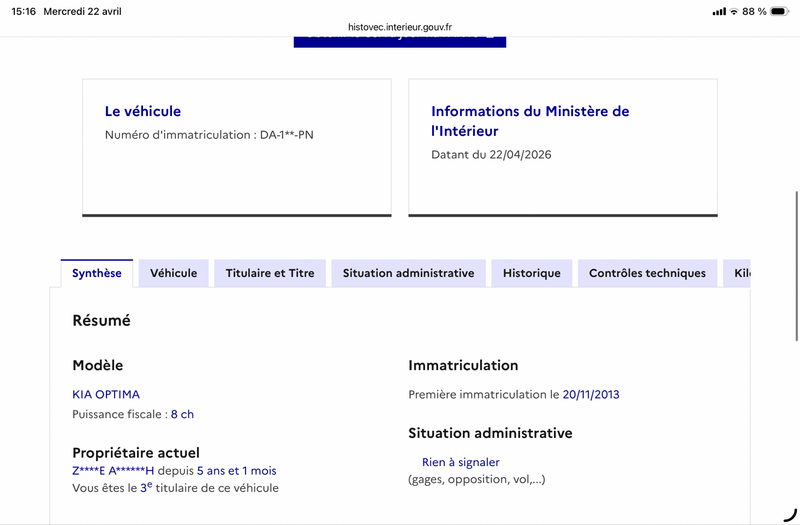Tap the cellular signal bars icon
This screenshot has width=800, height=525.
click(719, 11)
